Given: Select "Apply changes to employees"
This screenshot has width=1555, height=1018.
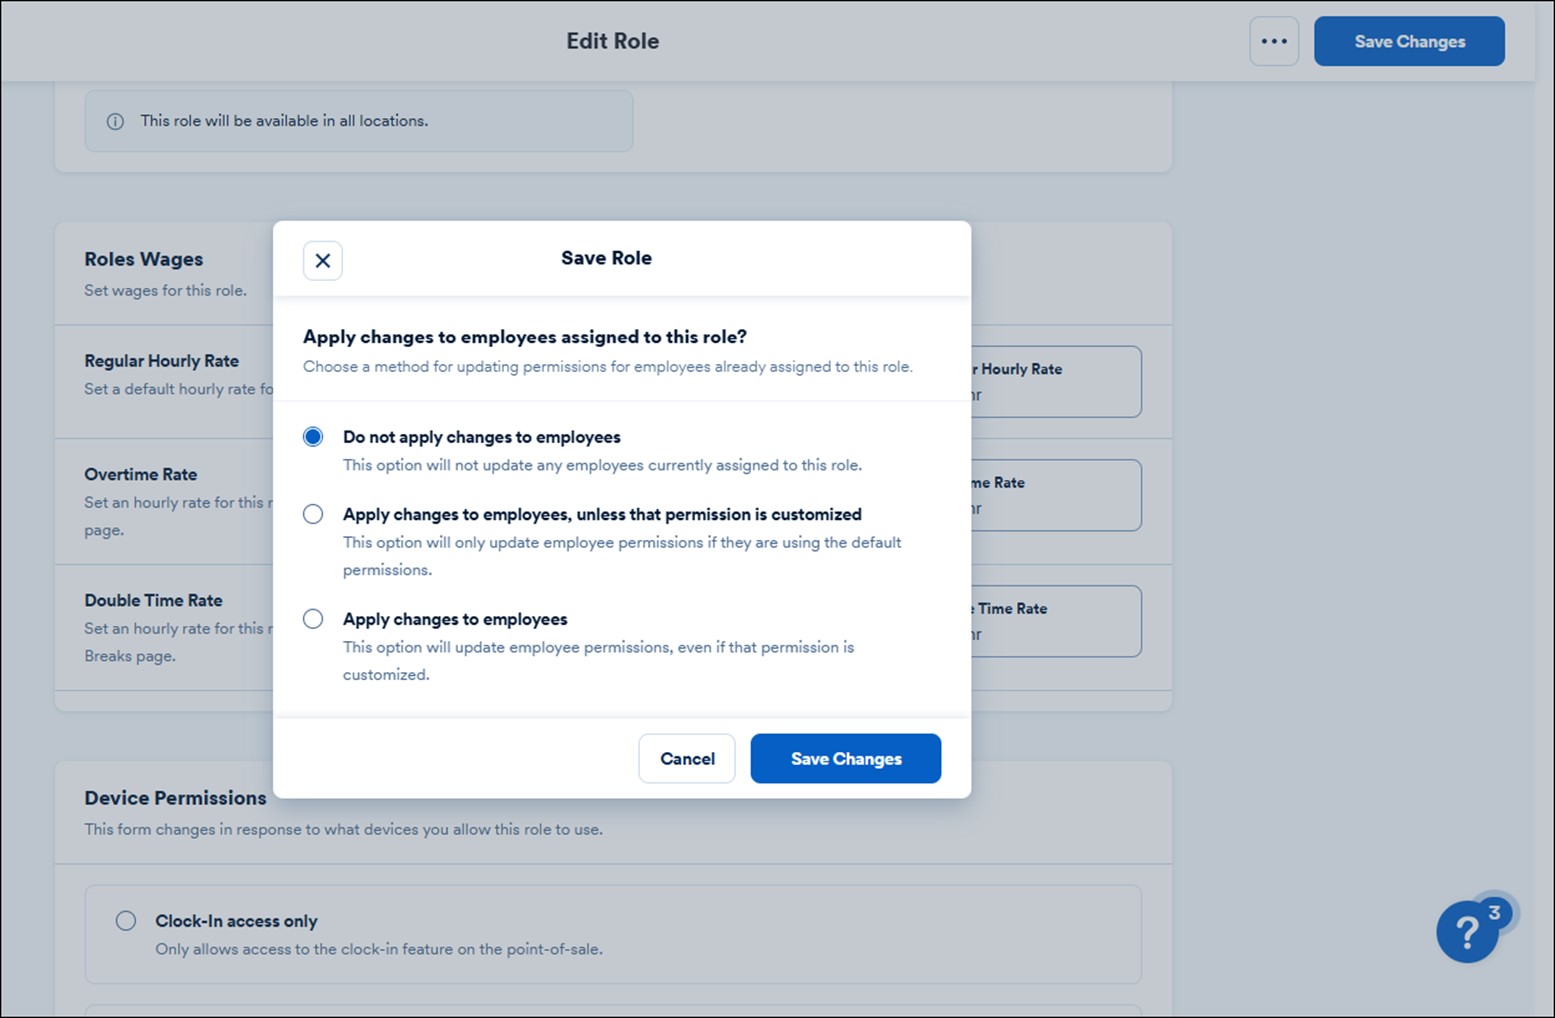Looking at the screenshot, I should (x=313, y=618).
